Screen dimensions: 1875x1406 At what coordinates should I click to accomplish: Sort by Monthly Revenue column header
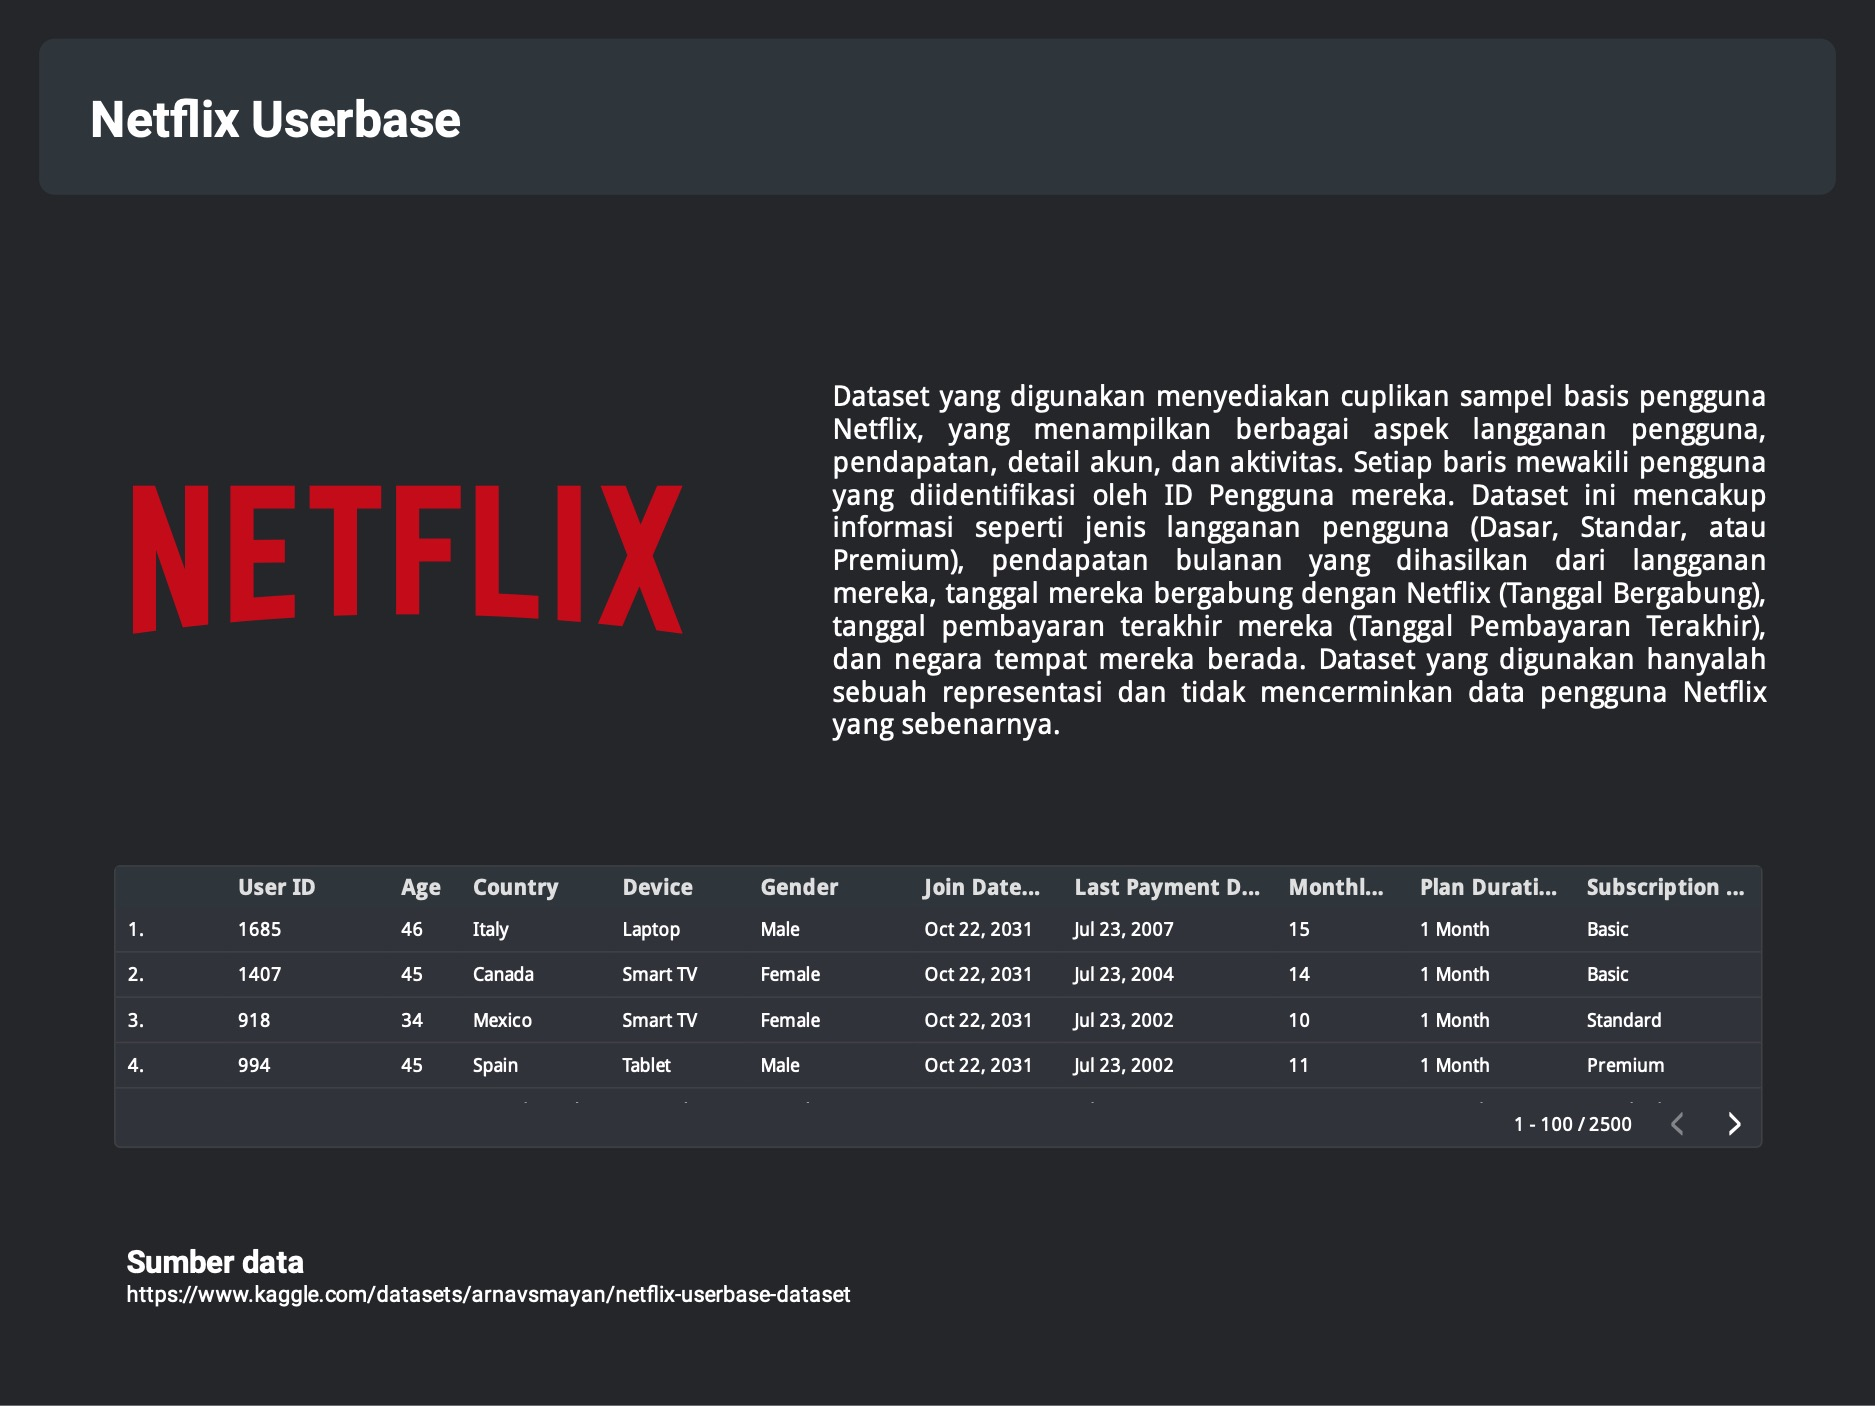click(x=1336, y=887)
